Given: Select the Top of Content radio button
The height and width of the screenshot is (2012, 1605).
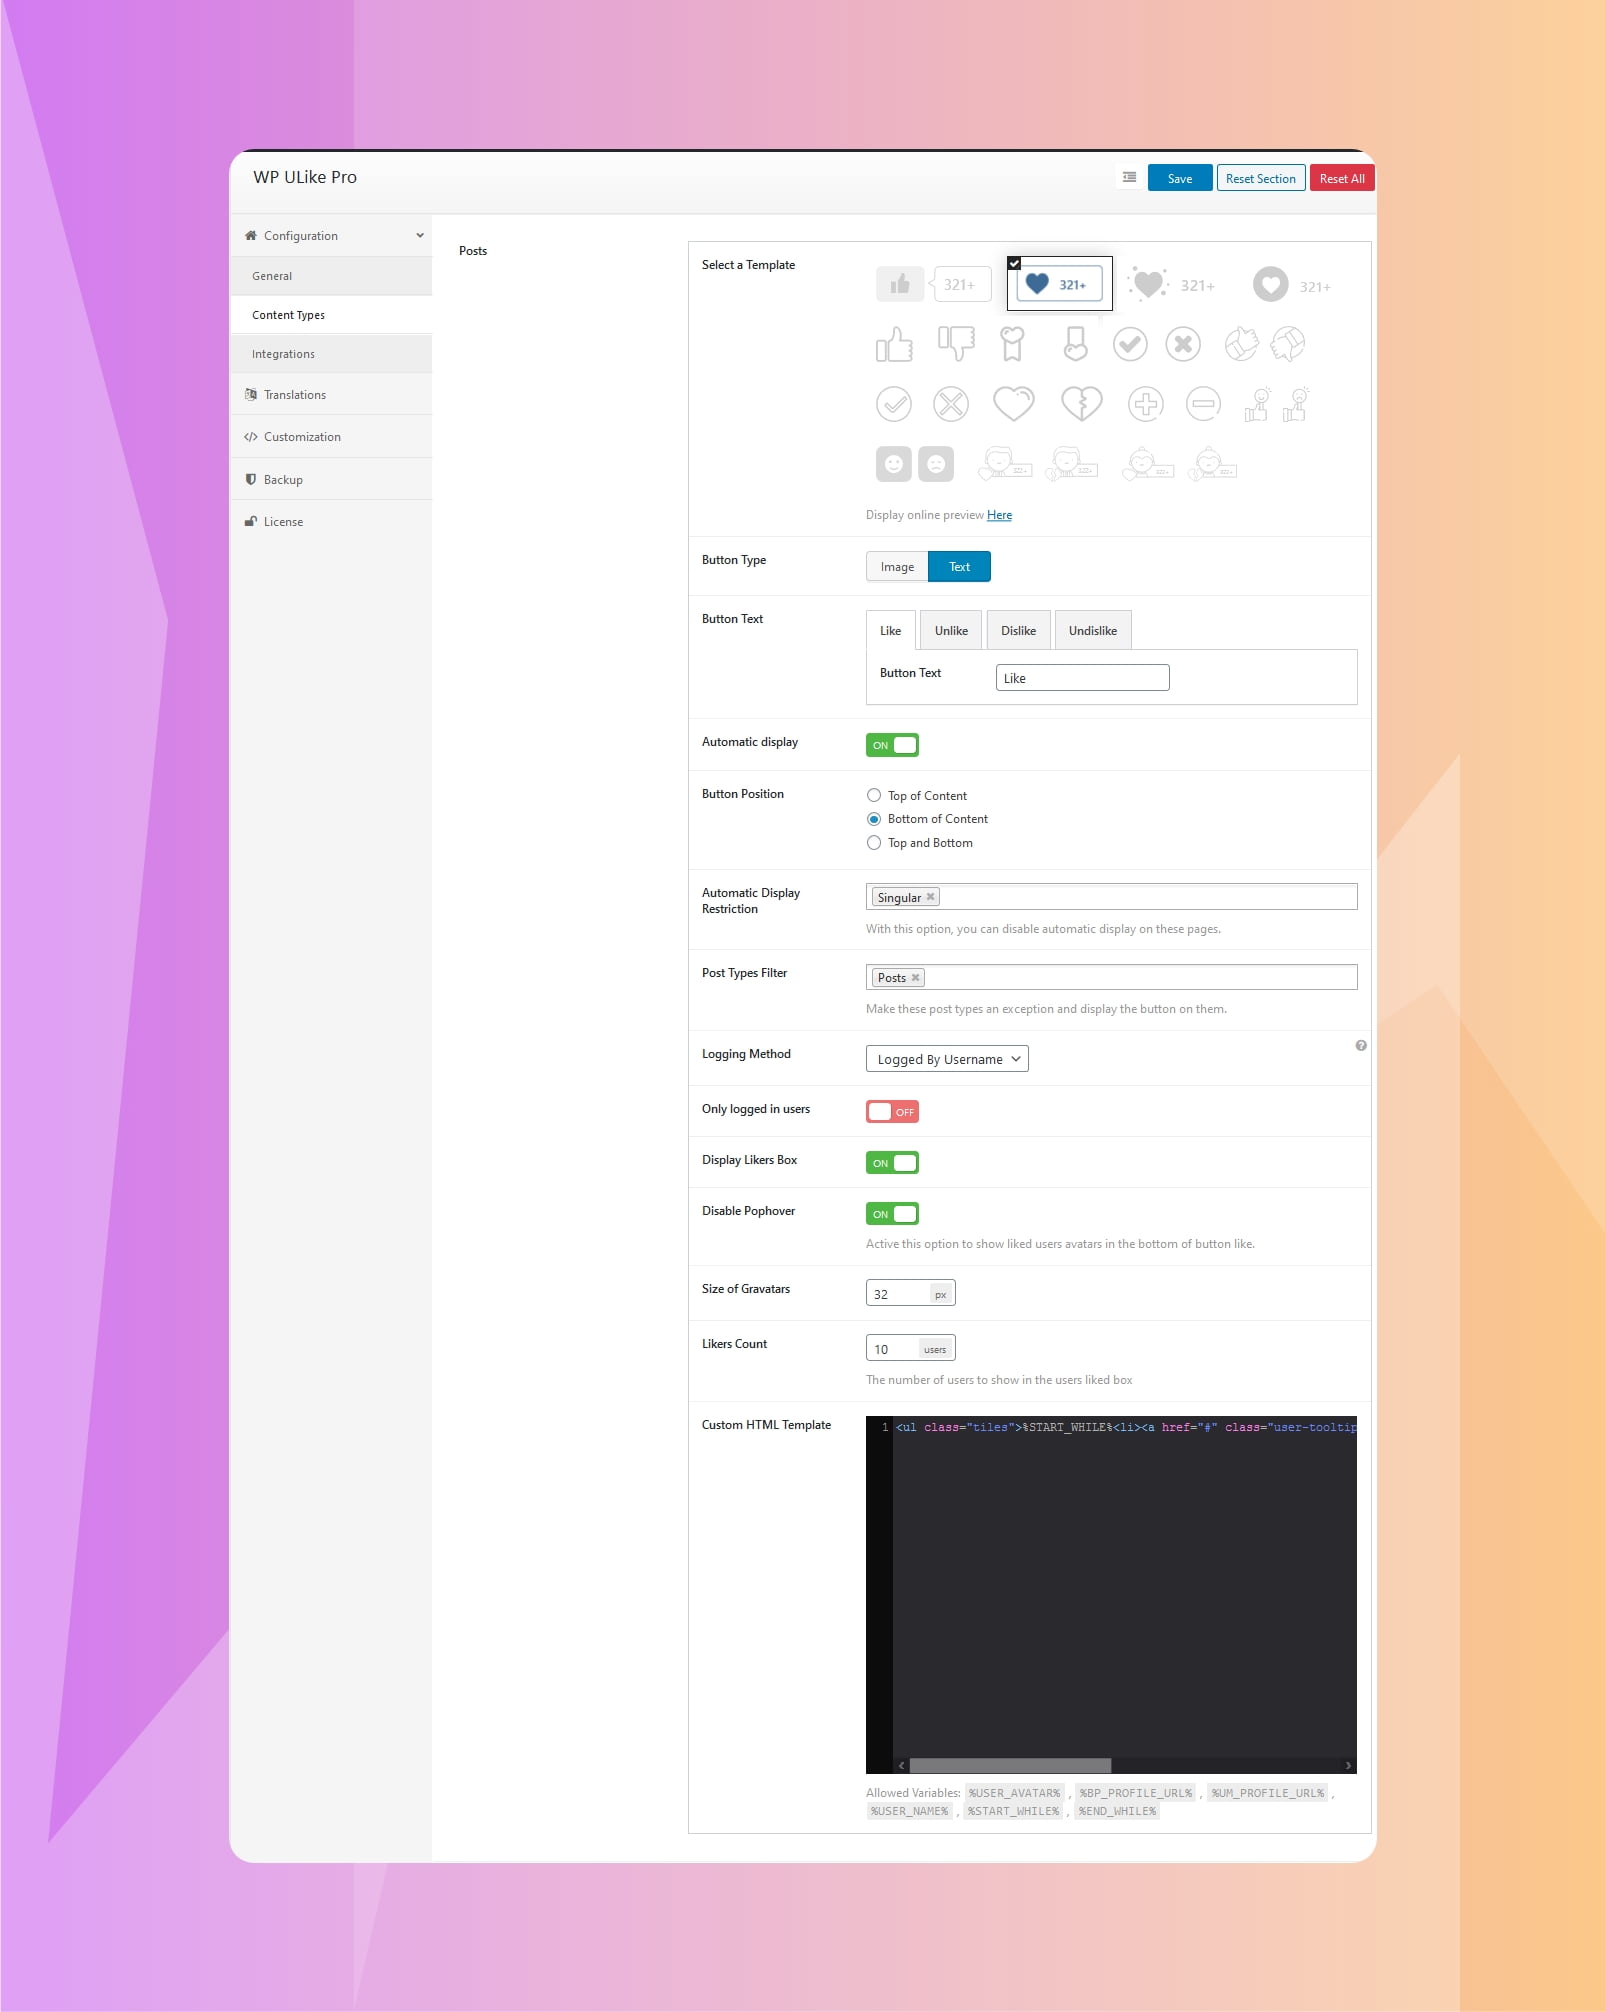Looking at the screenshot, I should 874,795.
